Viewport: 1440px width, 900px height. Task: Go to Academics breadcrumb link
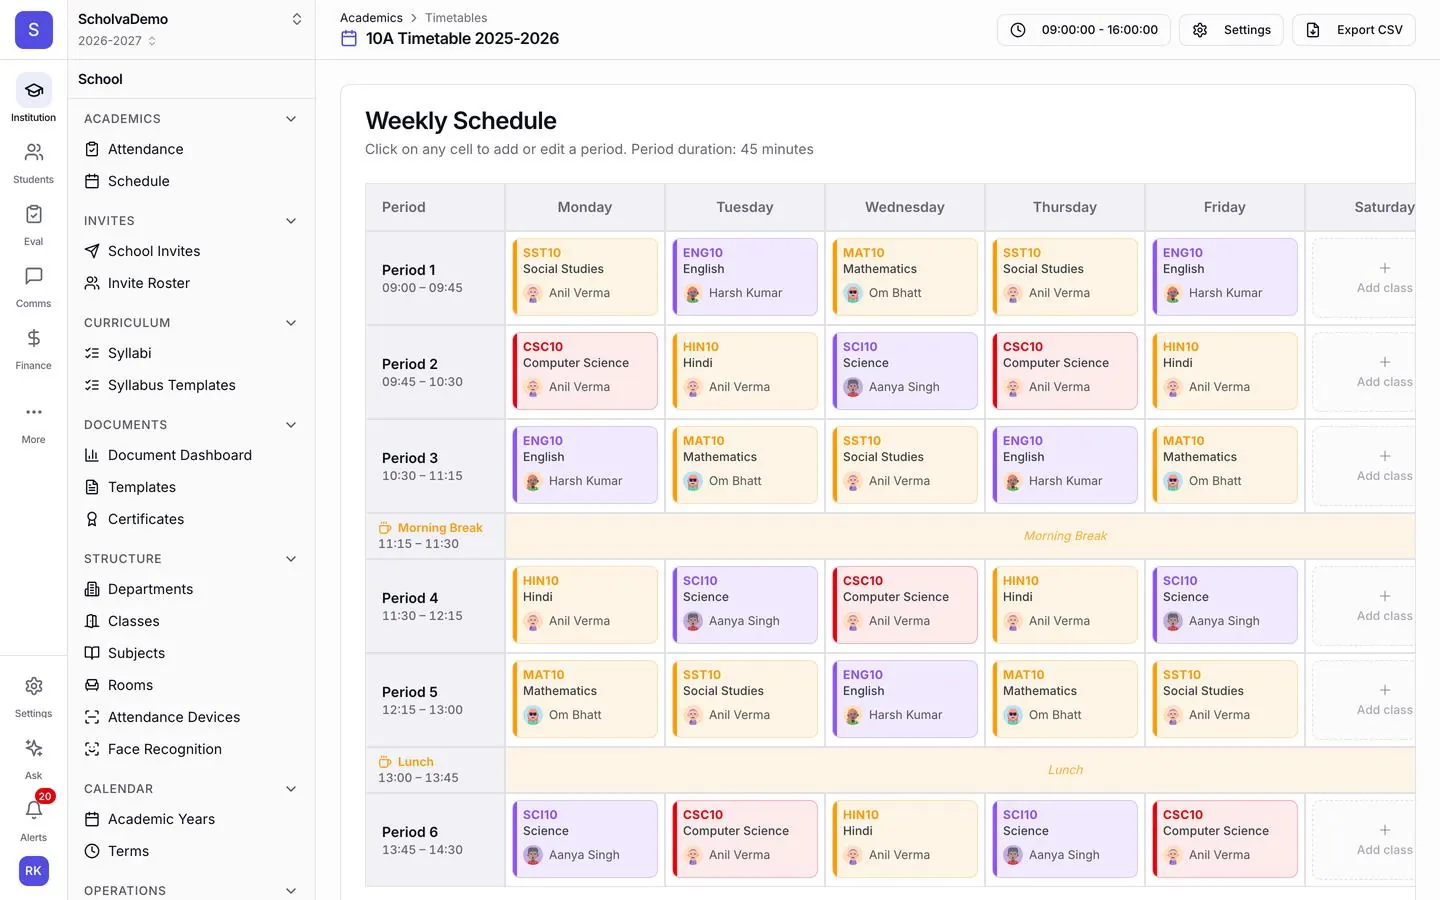(x=371, y=18)
